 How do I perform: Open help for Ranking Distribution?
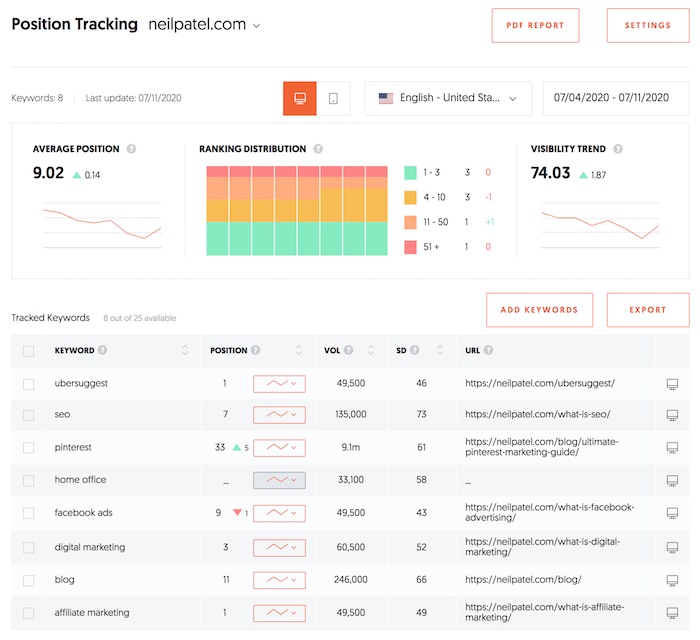coord(318,149)
